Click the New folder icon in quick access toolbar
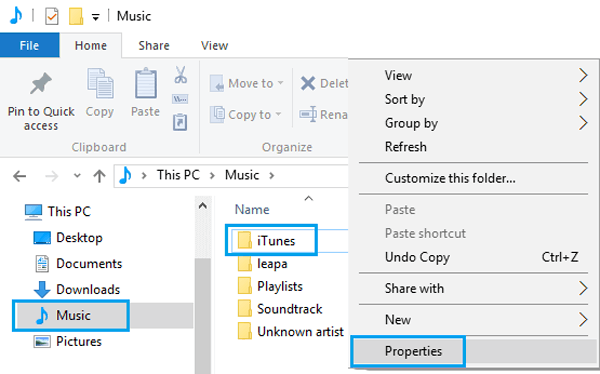Viewport: 600px width, 374px height. pos(76,16)
